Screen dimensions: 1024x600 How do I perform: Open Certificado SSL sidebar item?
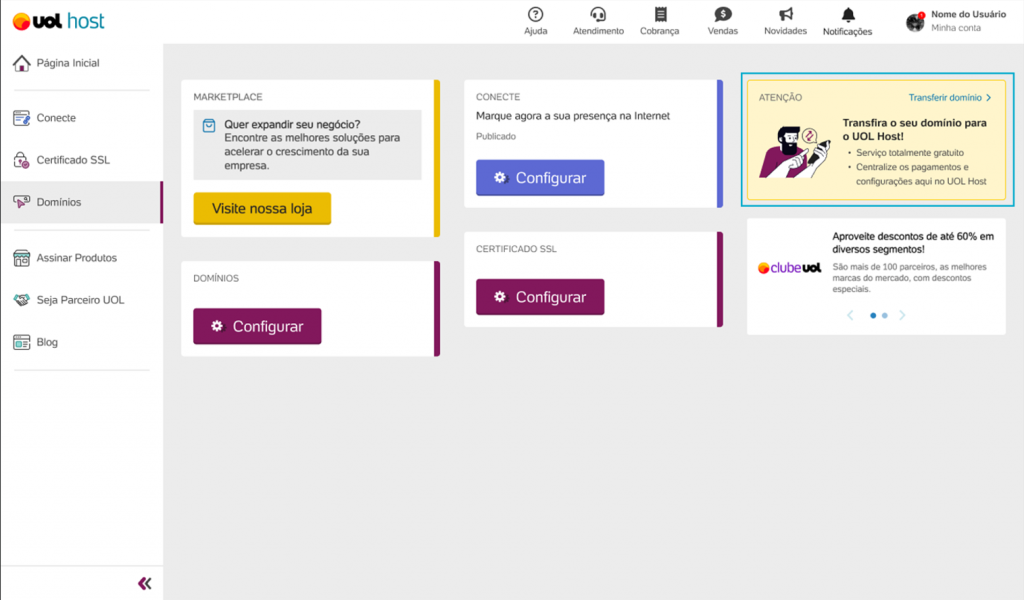coord(72,160)
